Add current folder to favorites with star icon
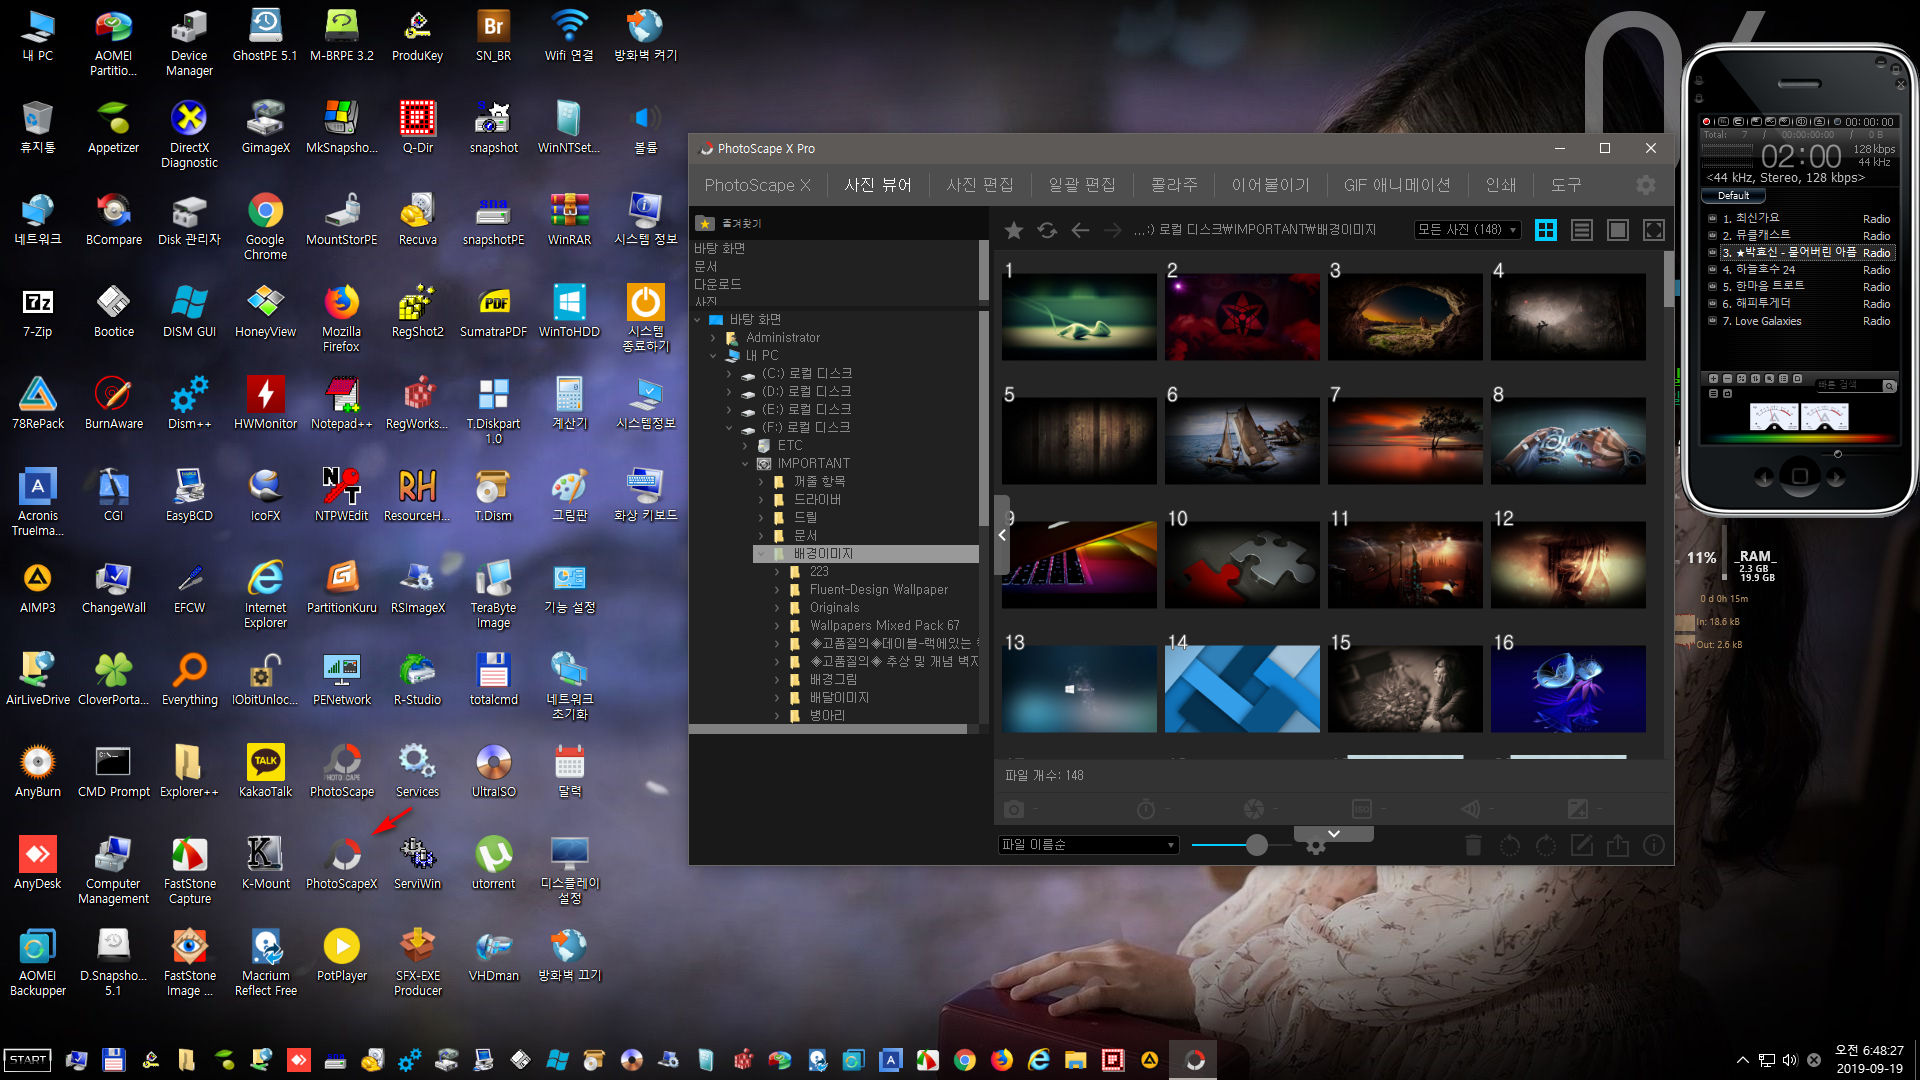The width and height of the screenshot is (1920, 1080). point(1013,230)
